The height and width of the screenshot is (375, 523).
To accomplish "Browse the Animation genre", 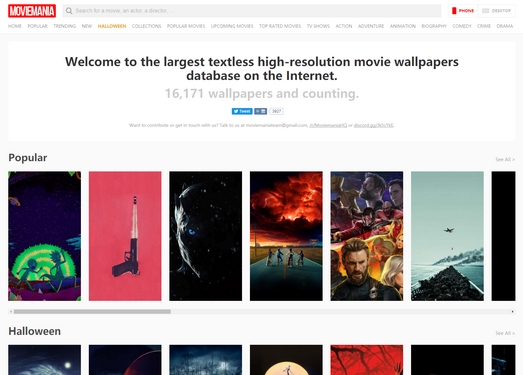I will click(403, 26).
